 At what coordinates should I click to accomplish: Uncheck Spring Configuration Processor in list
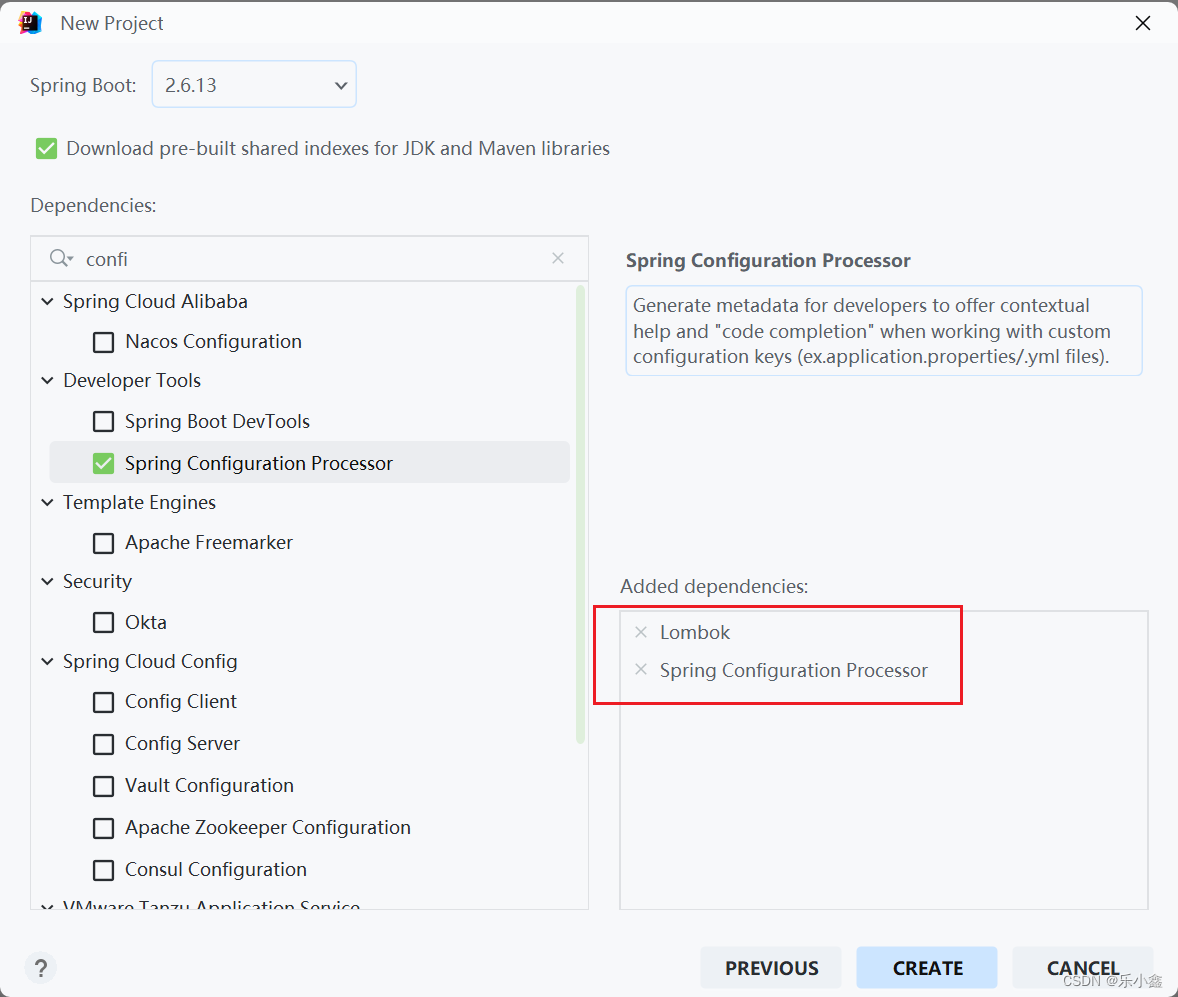click(x=104, y=464)
